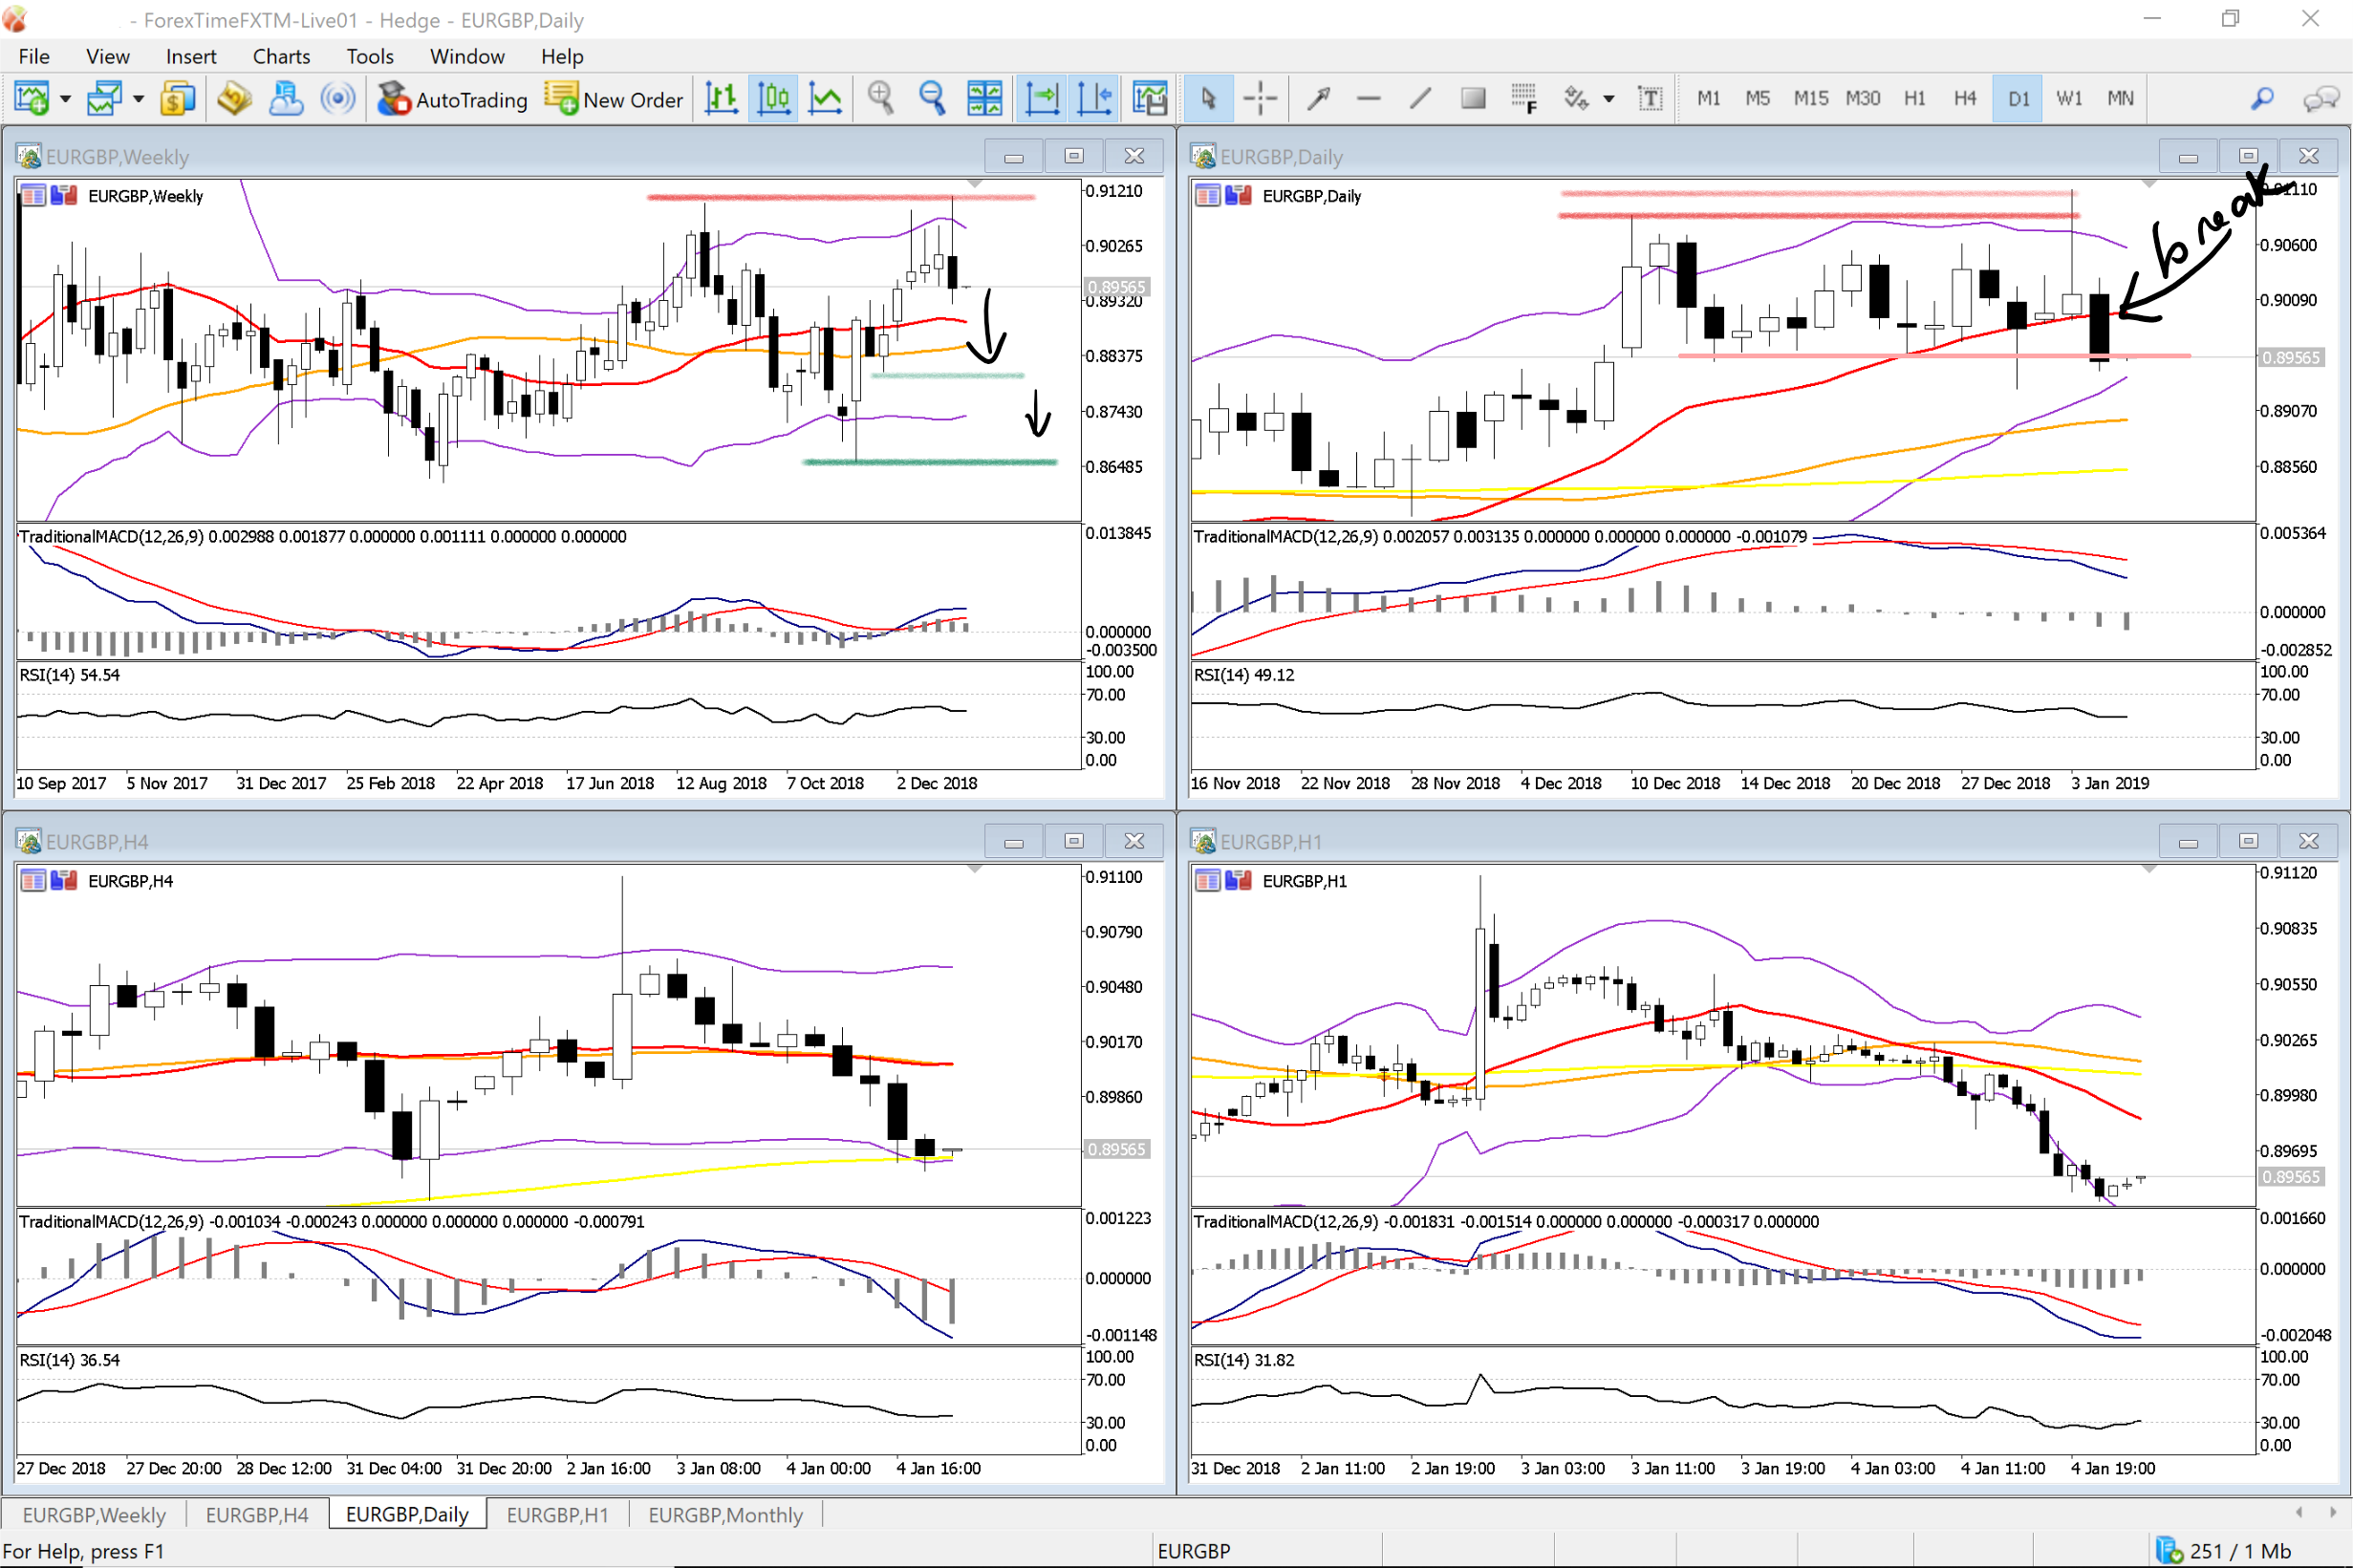Toggle the chart auto scroll button

[1042, 98]
